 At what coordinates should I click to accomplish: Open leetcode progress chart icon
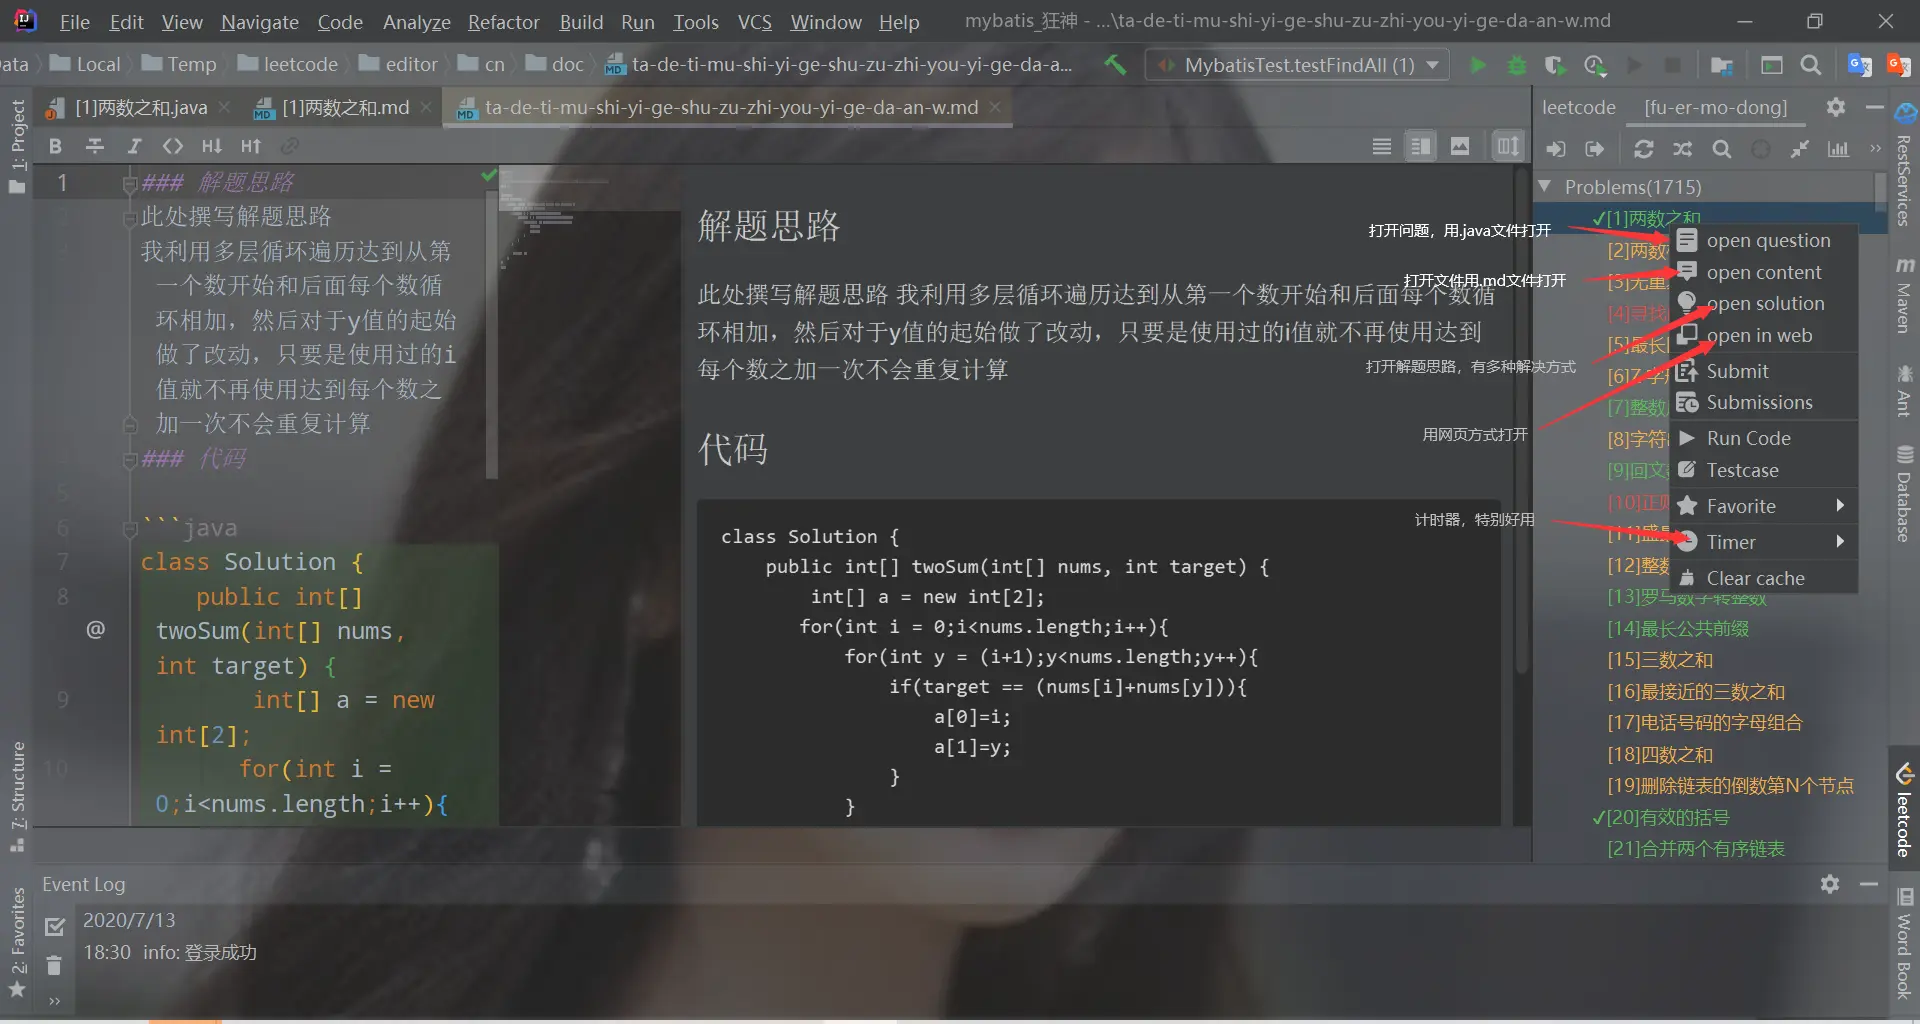1838,149
